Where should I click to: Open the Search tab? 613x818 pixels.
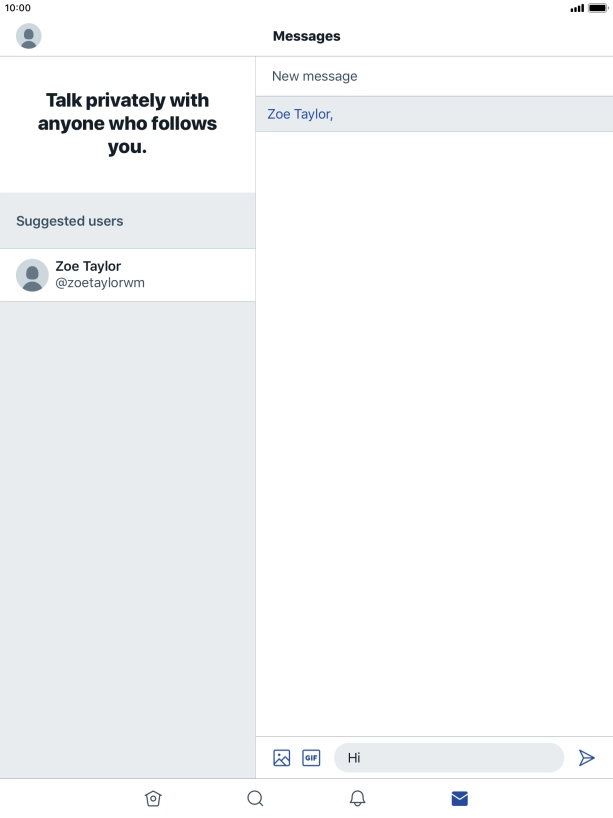pyautogui.click(x=255, y=798)
